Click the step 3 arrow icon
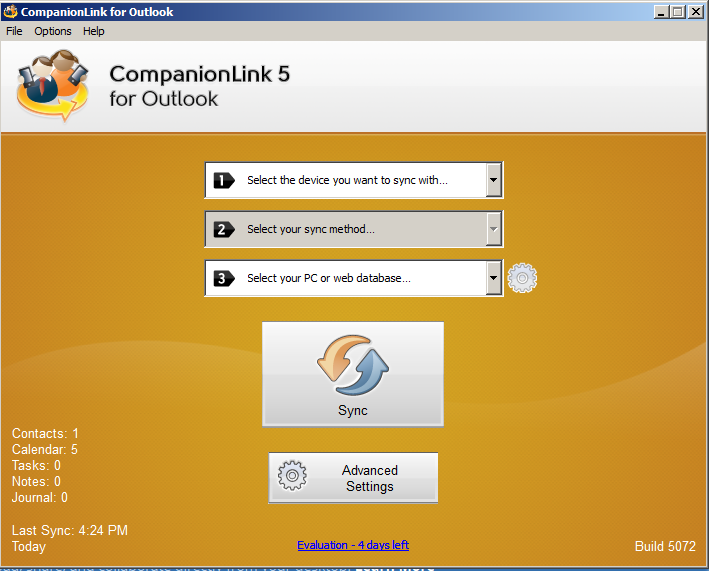 (x=224, y=278)
